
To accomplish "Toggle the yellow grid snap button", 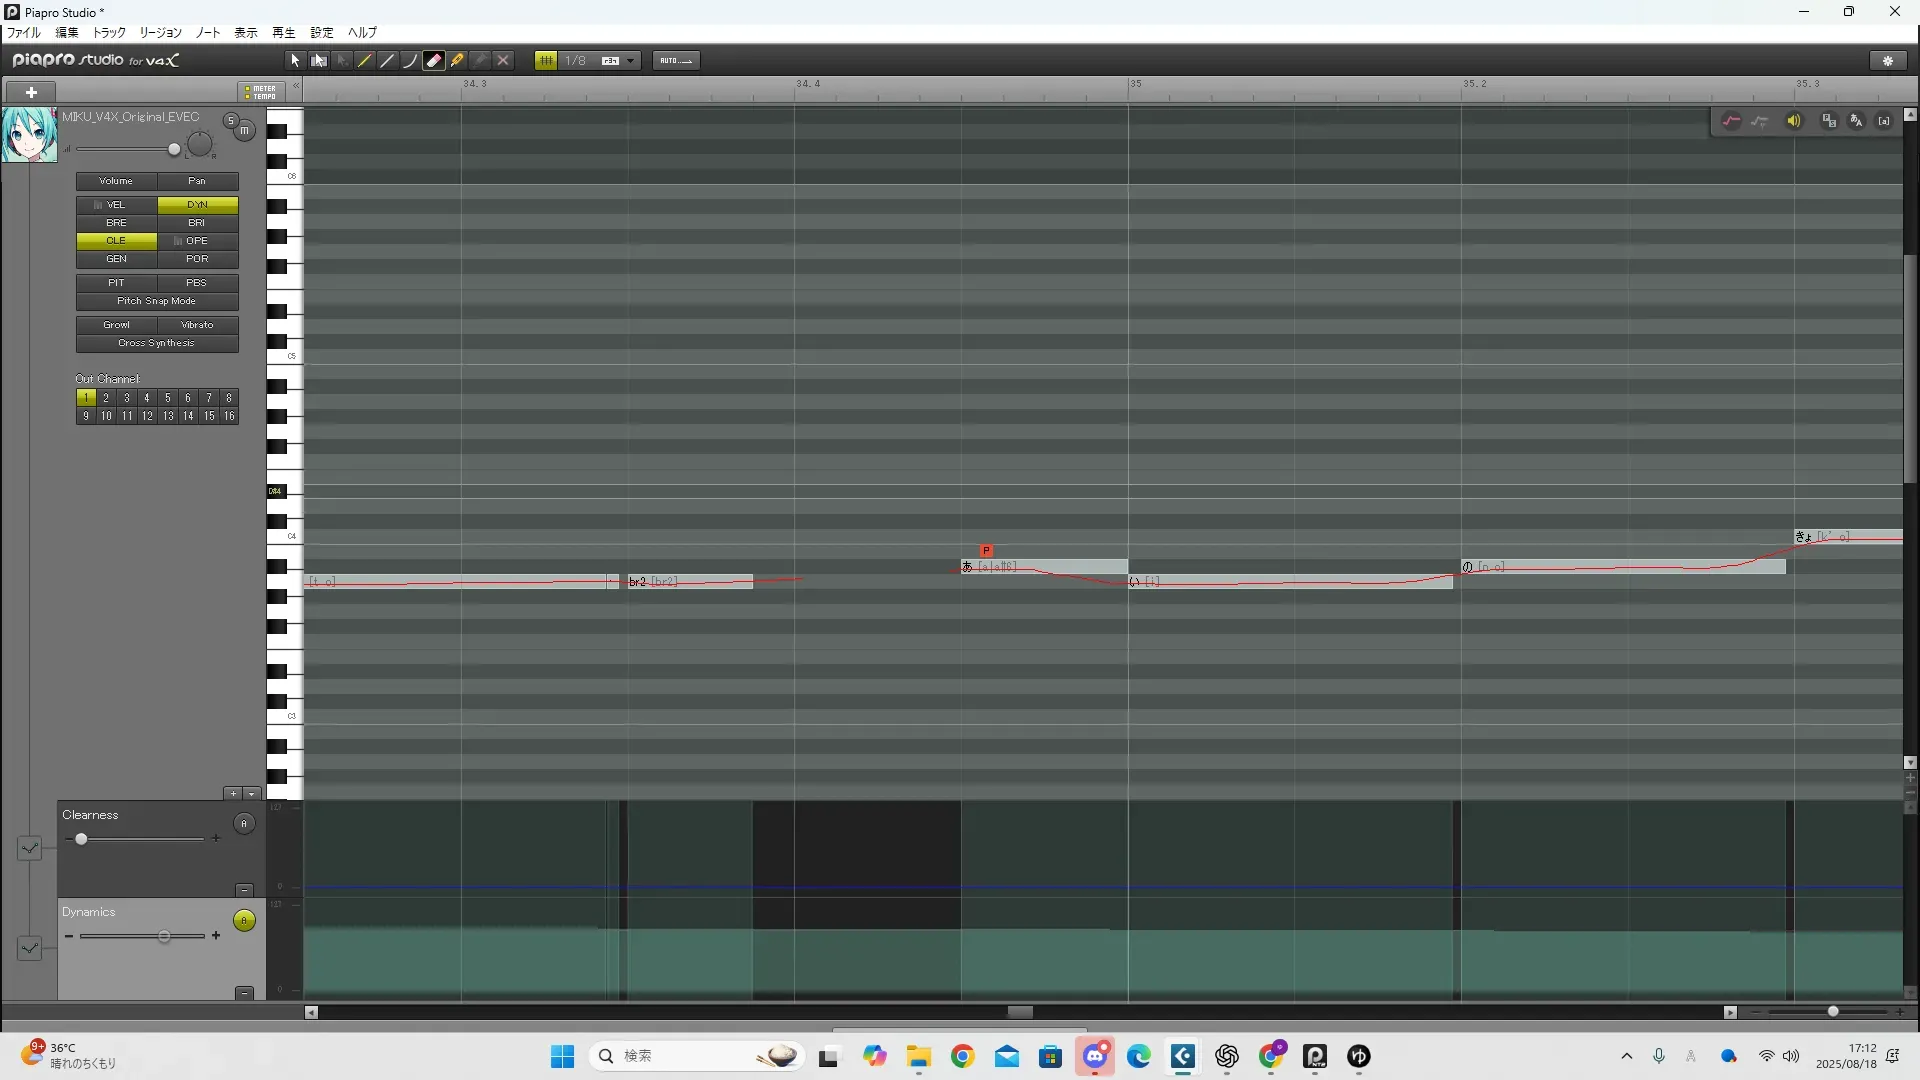I will [546, 61].
